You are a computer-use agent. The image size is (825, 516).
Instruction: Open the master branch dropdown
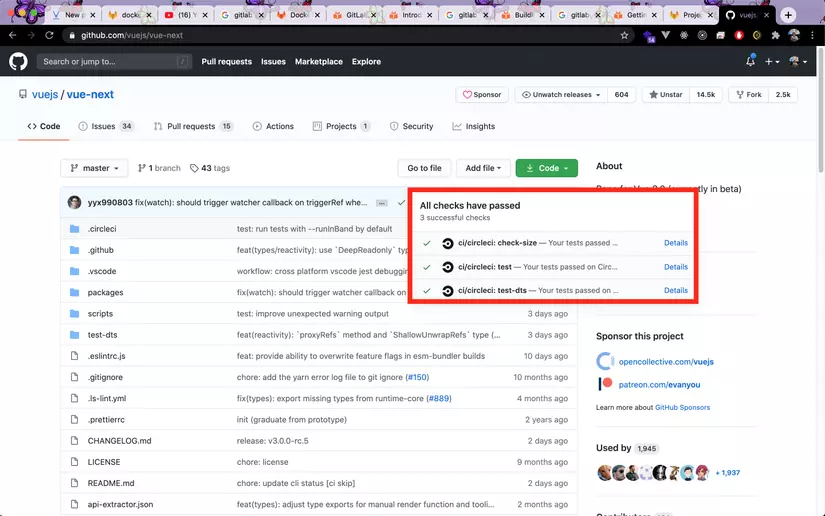pos(94,168)
